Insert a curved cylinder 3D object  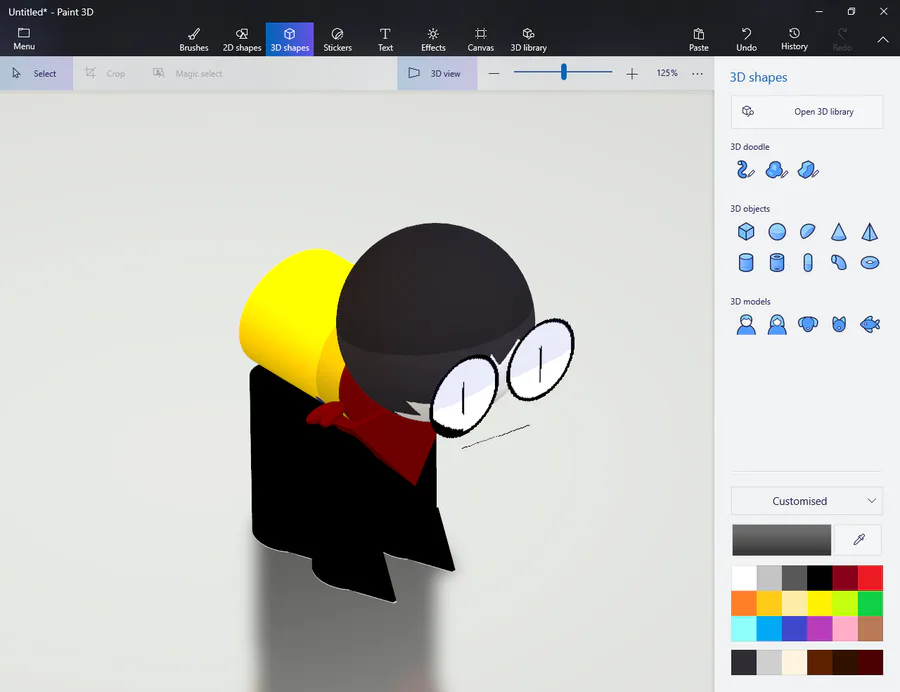pyautogui.click(x=839, y=263)
